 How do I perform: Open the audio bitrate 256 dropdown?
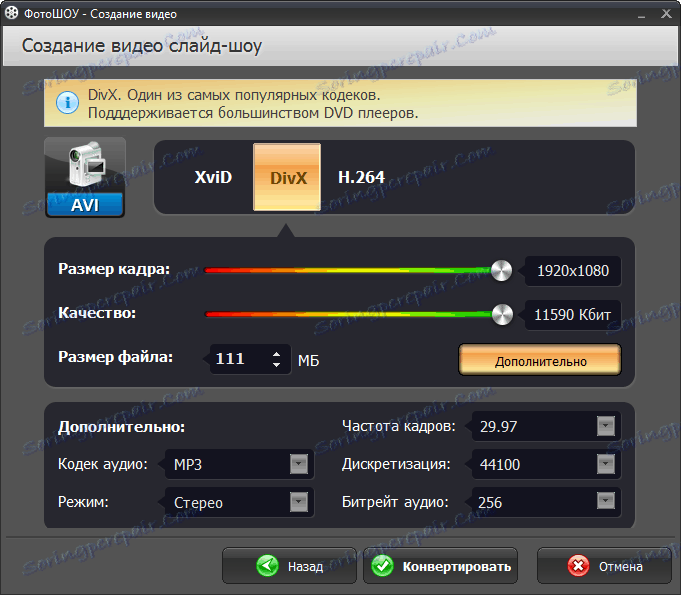606,501
